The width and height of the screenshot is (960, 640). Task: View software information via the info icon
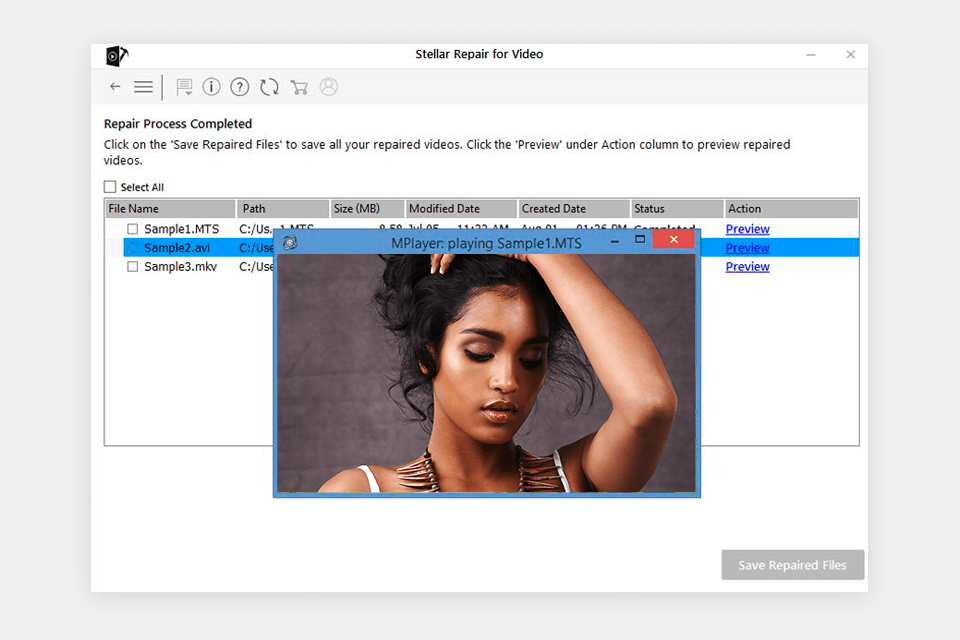[211, 87]
